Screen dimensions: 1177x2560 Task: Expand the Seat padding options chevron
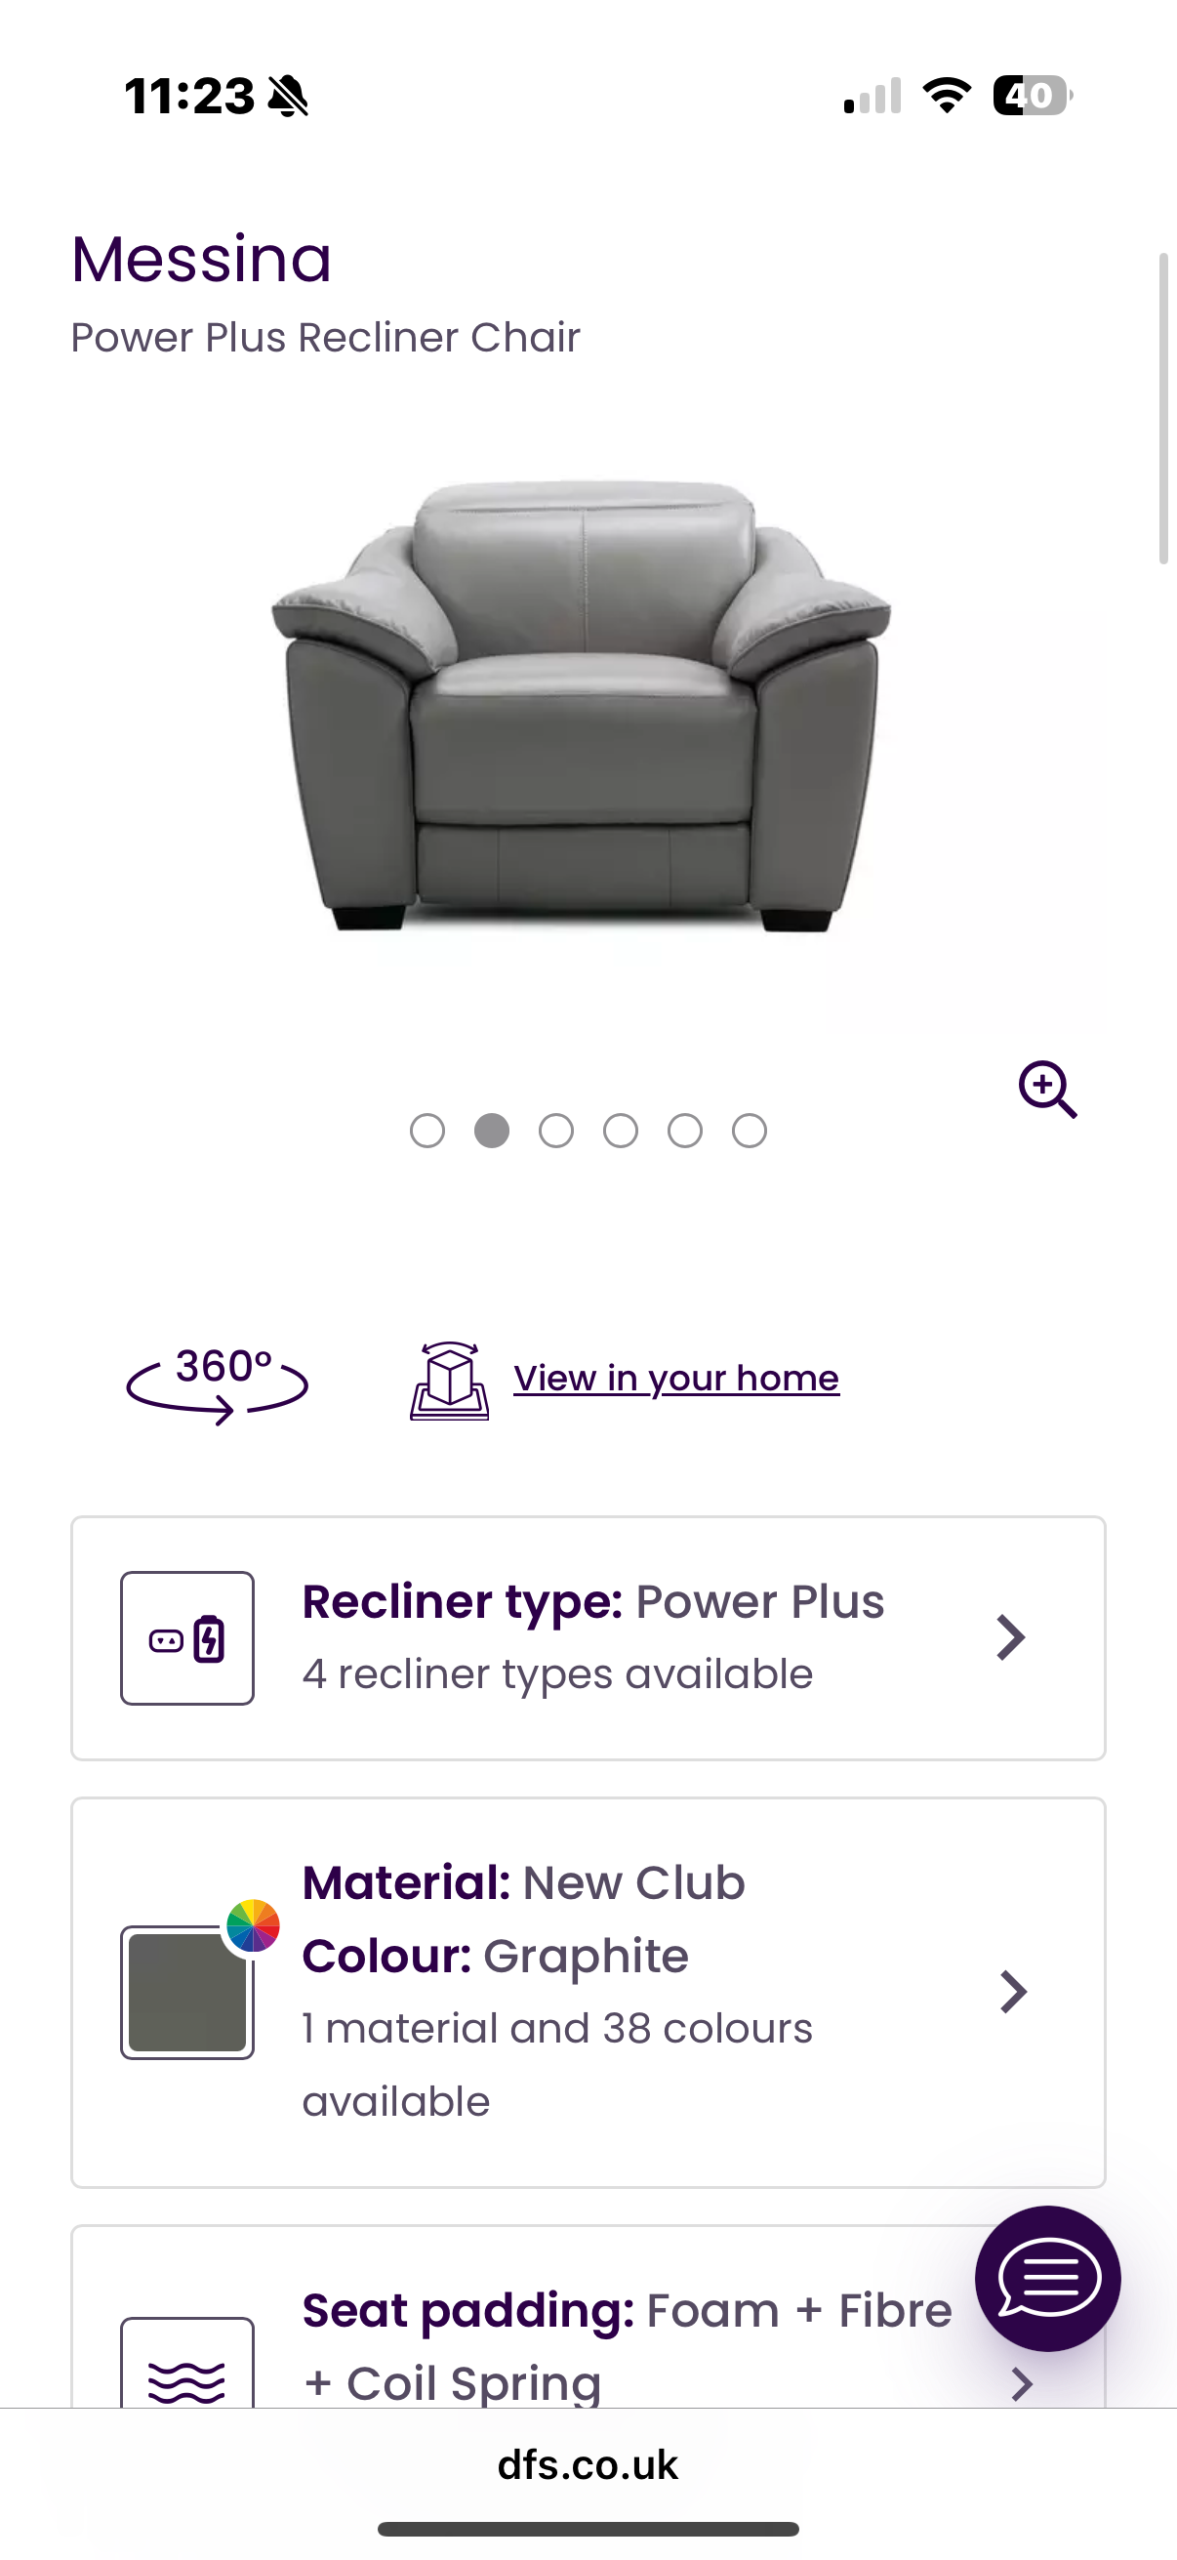[x=1021, y=2384]
